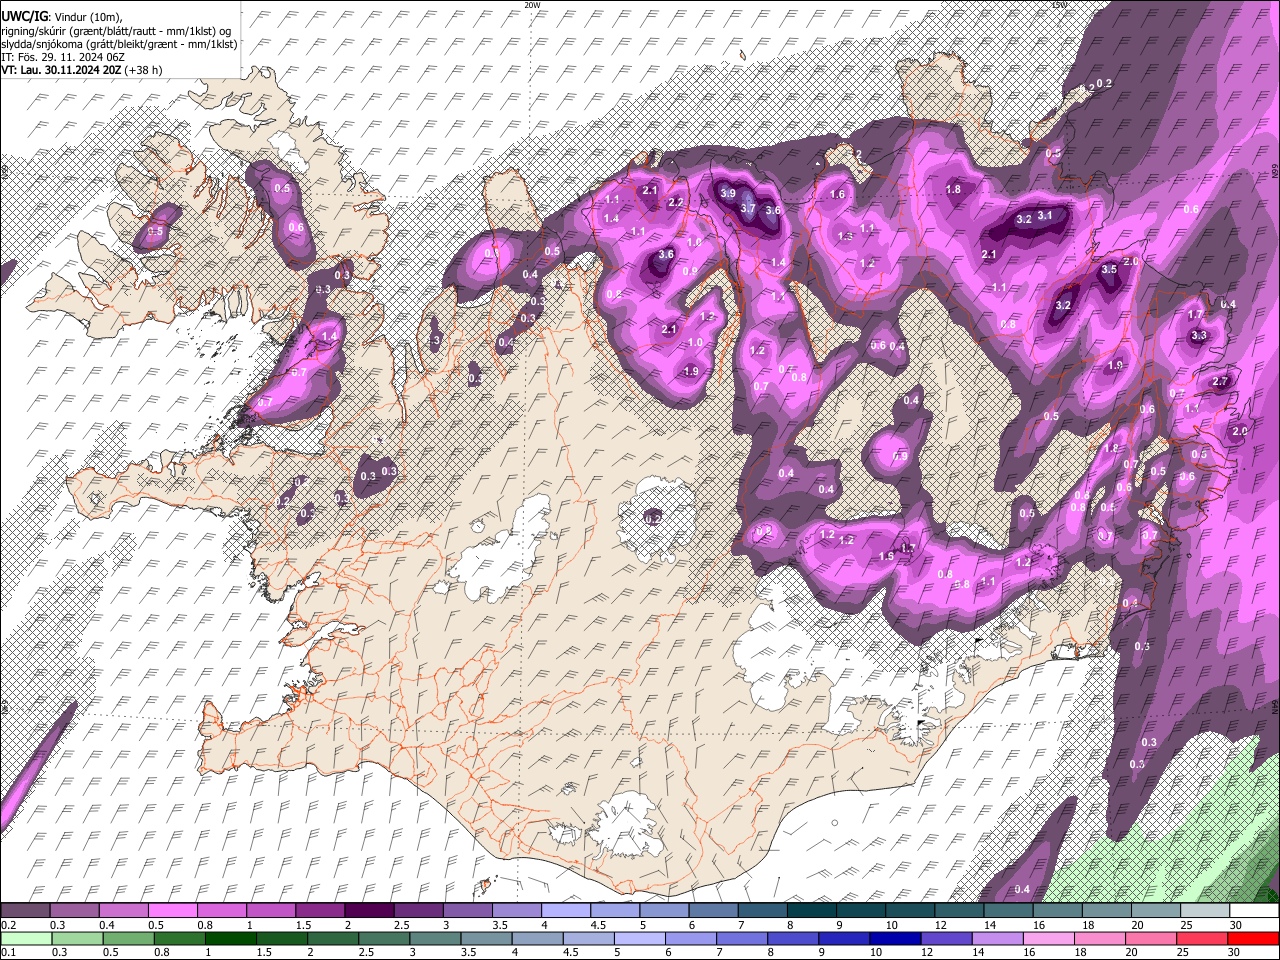Click the bright red swatch ending the lower legend row
The width and height of the screenshot is (1280, 960).
pos(1253,939)
